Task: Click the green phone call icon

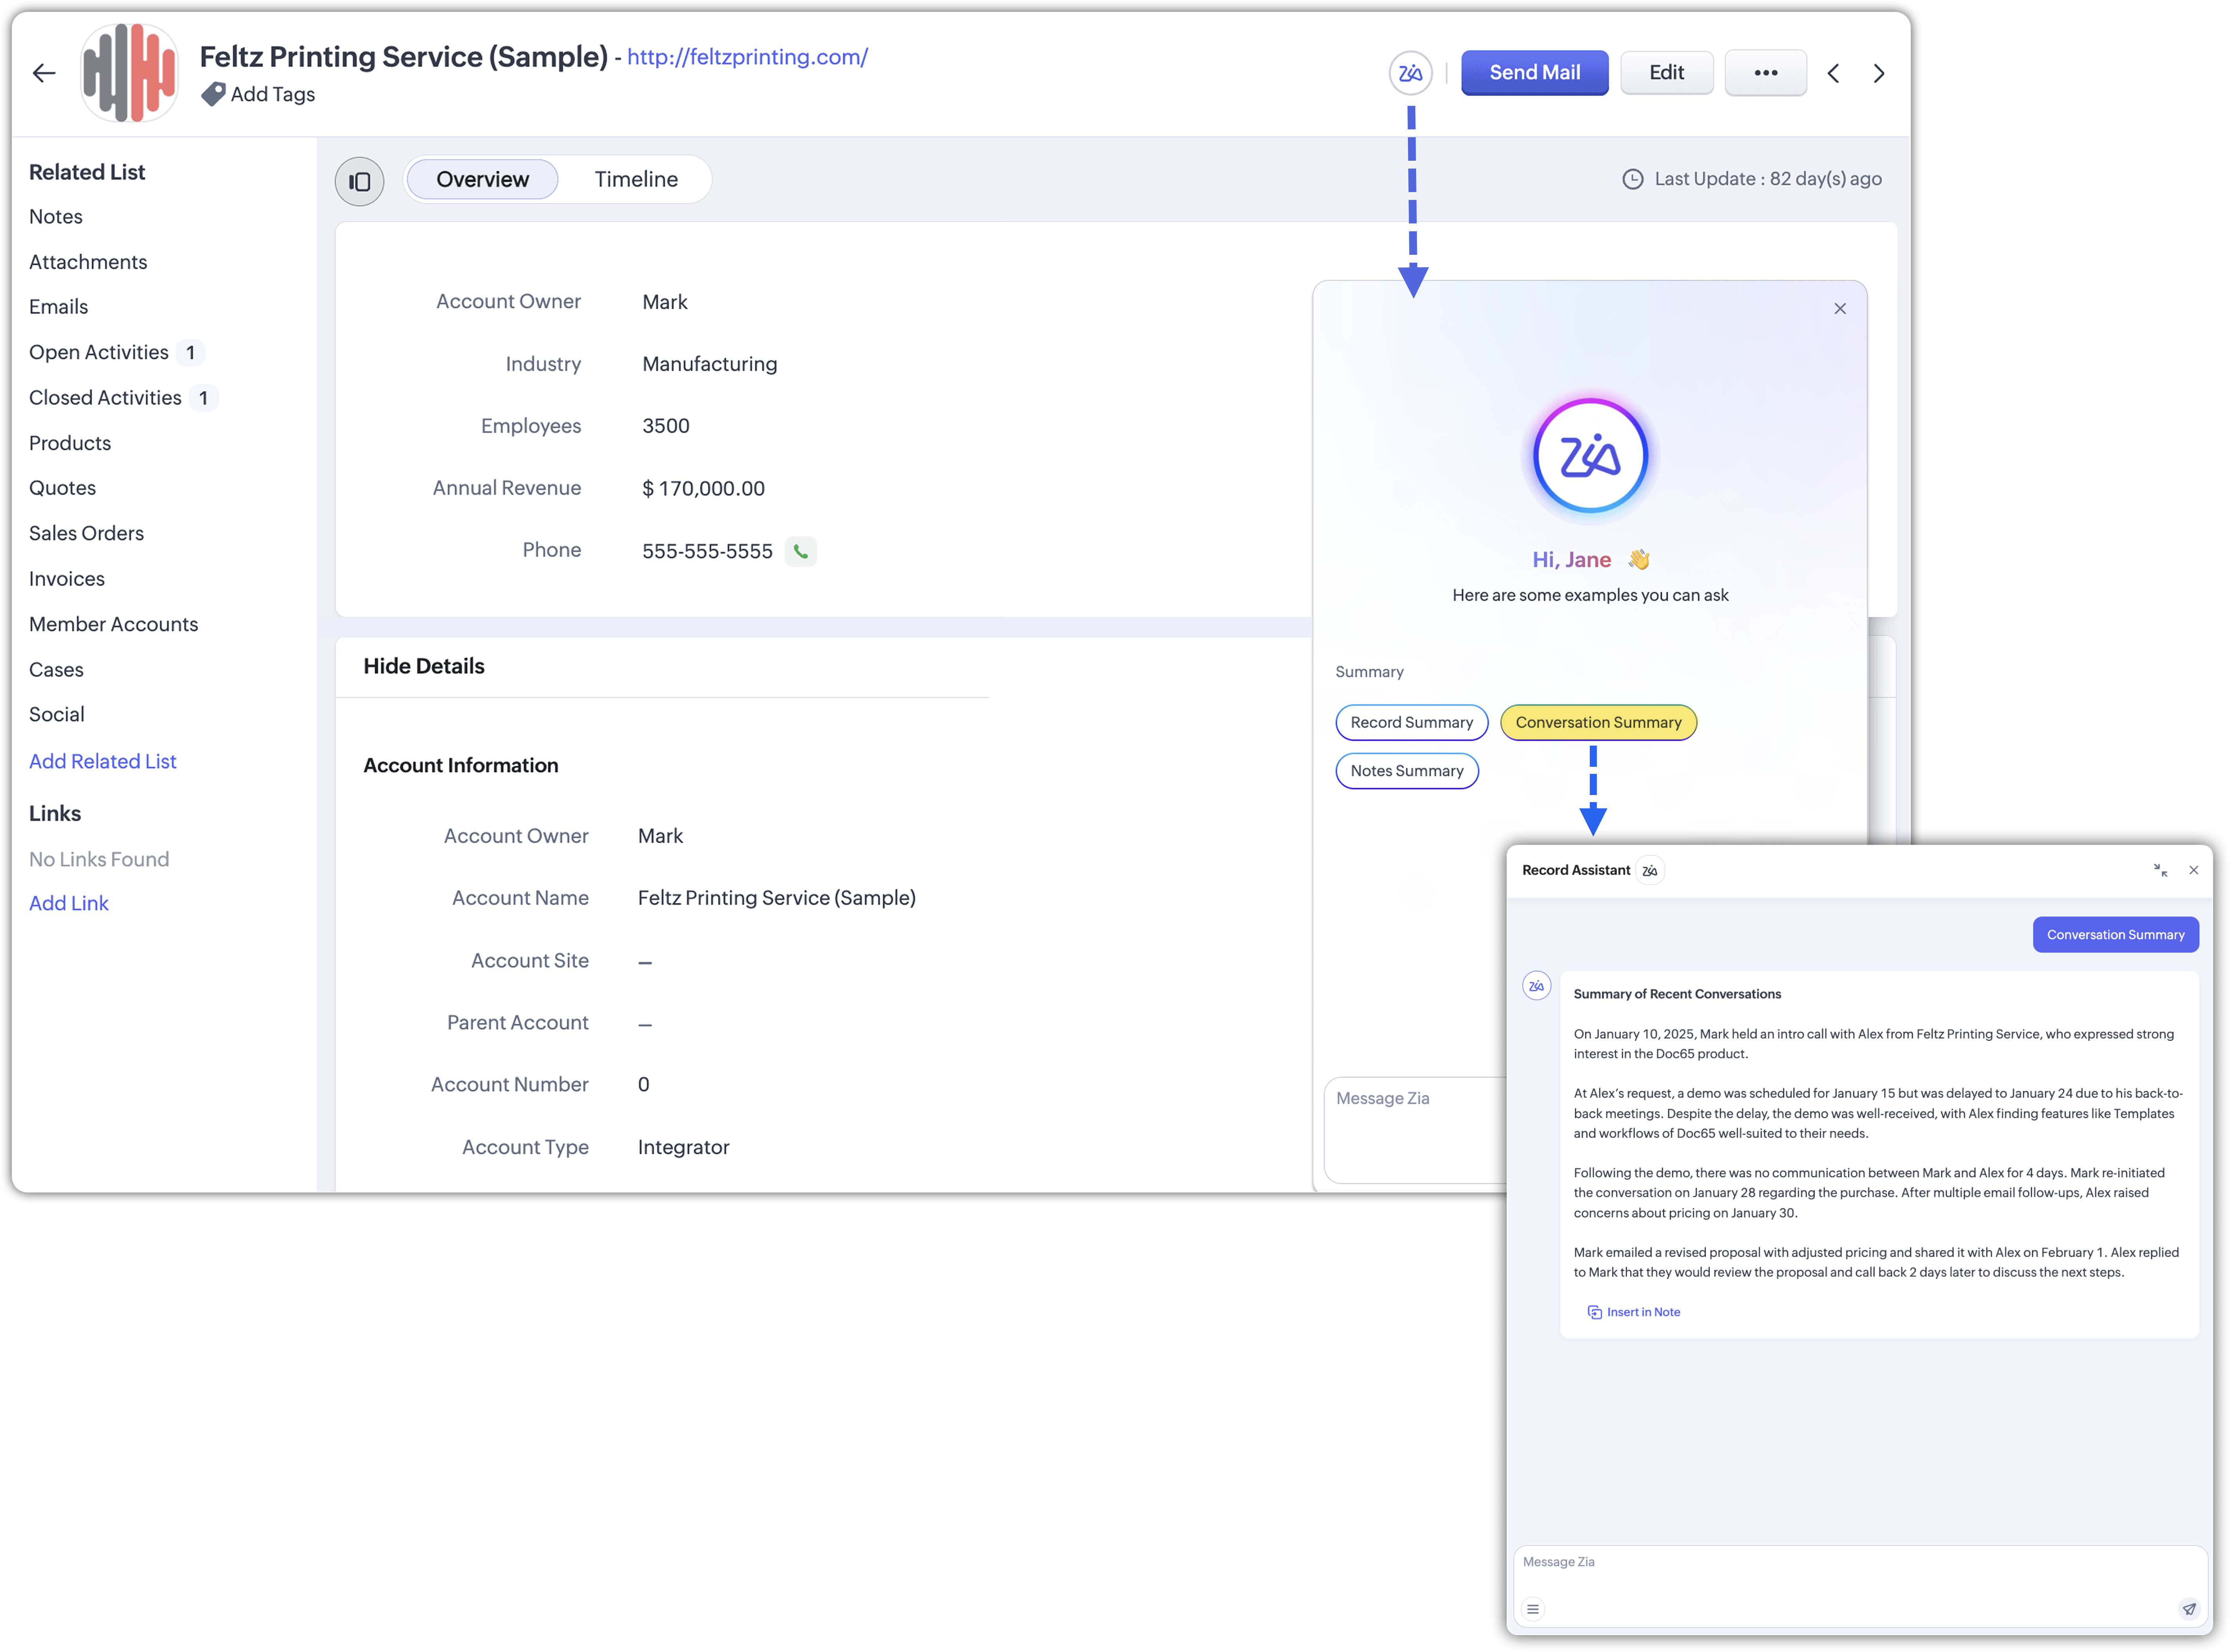Action: pos(801,551)
